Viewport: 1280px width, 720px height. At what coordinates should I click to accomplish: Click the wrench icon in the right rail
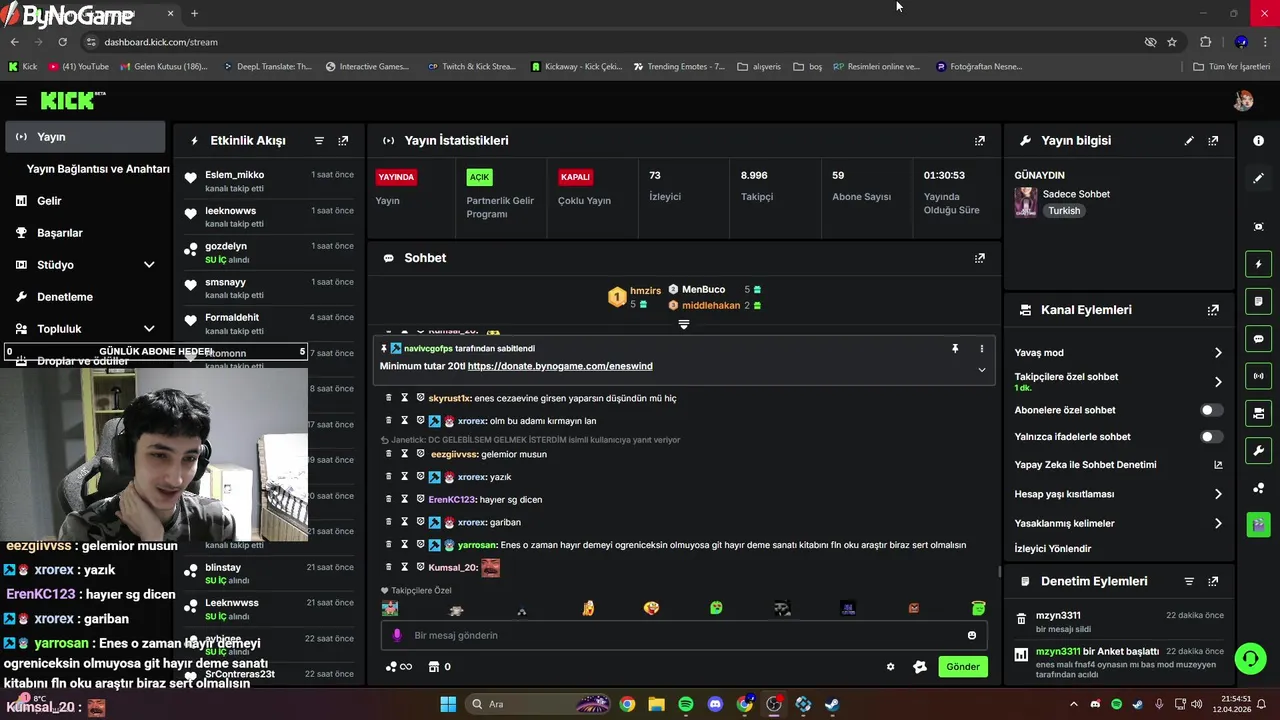(x=1259, y=451)
